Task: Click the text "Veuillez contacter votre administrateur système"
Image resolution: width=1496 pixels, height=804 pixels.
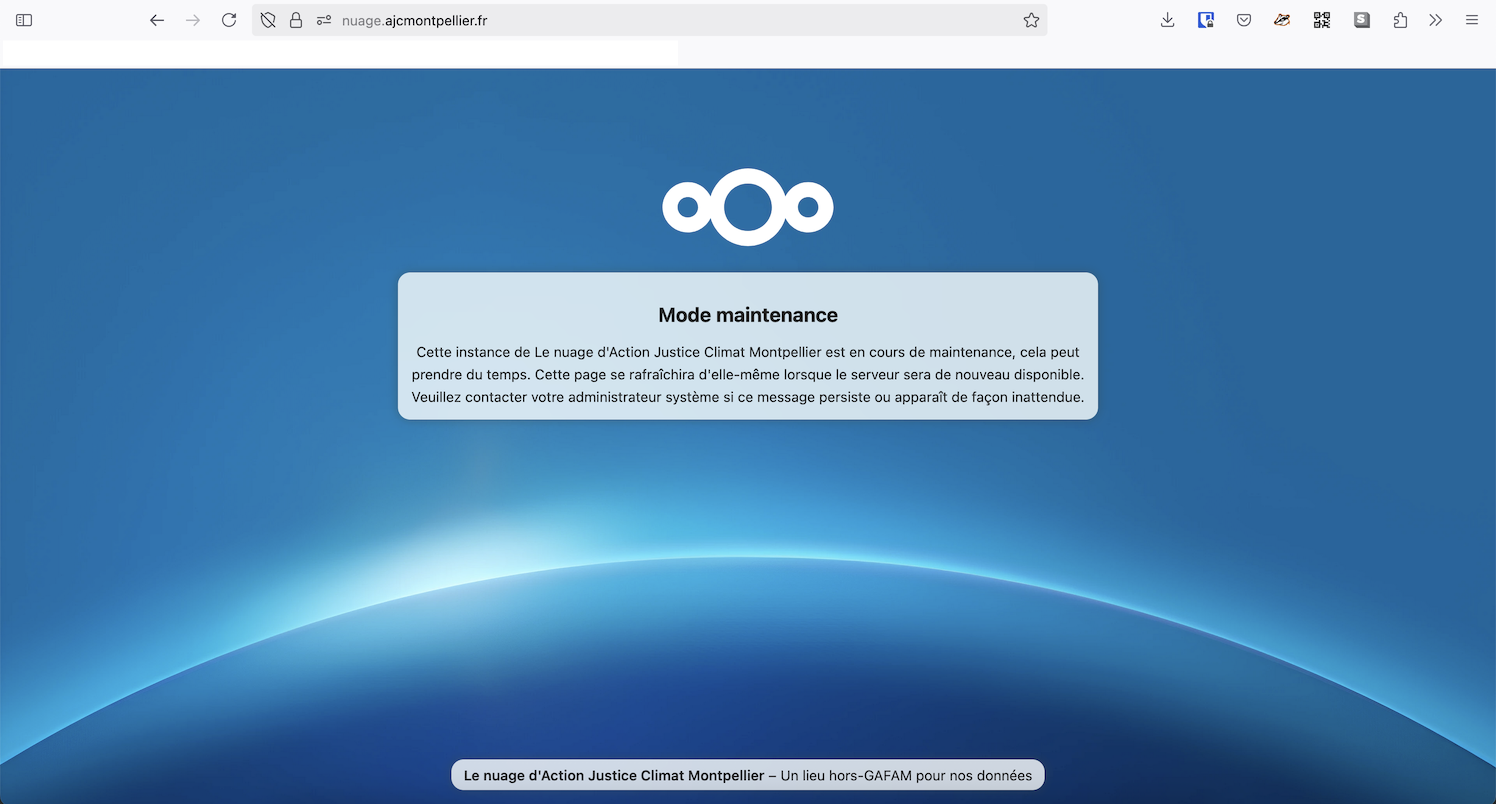Action: [565, 397]
